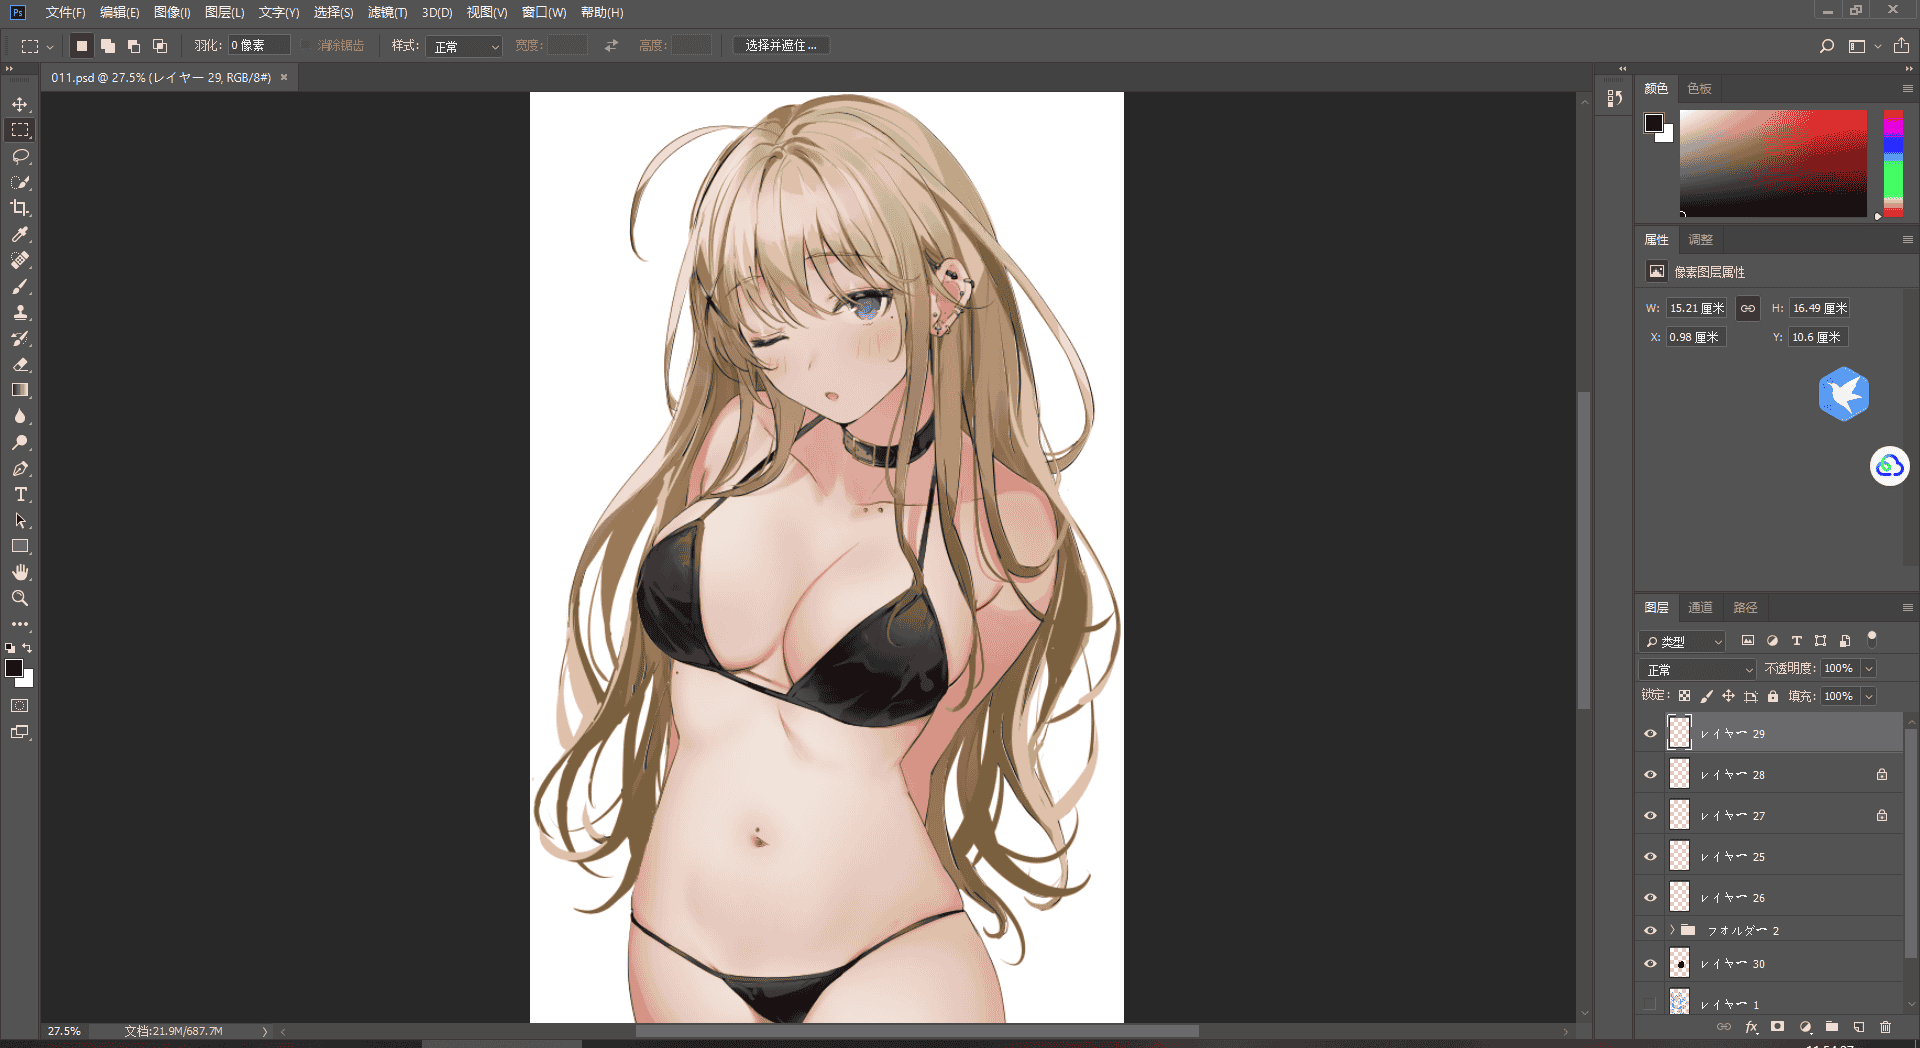Open the 滤镜(T) menu
Viewport: 1920px width, 1048px height.
[x=387, y=12]
